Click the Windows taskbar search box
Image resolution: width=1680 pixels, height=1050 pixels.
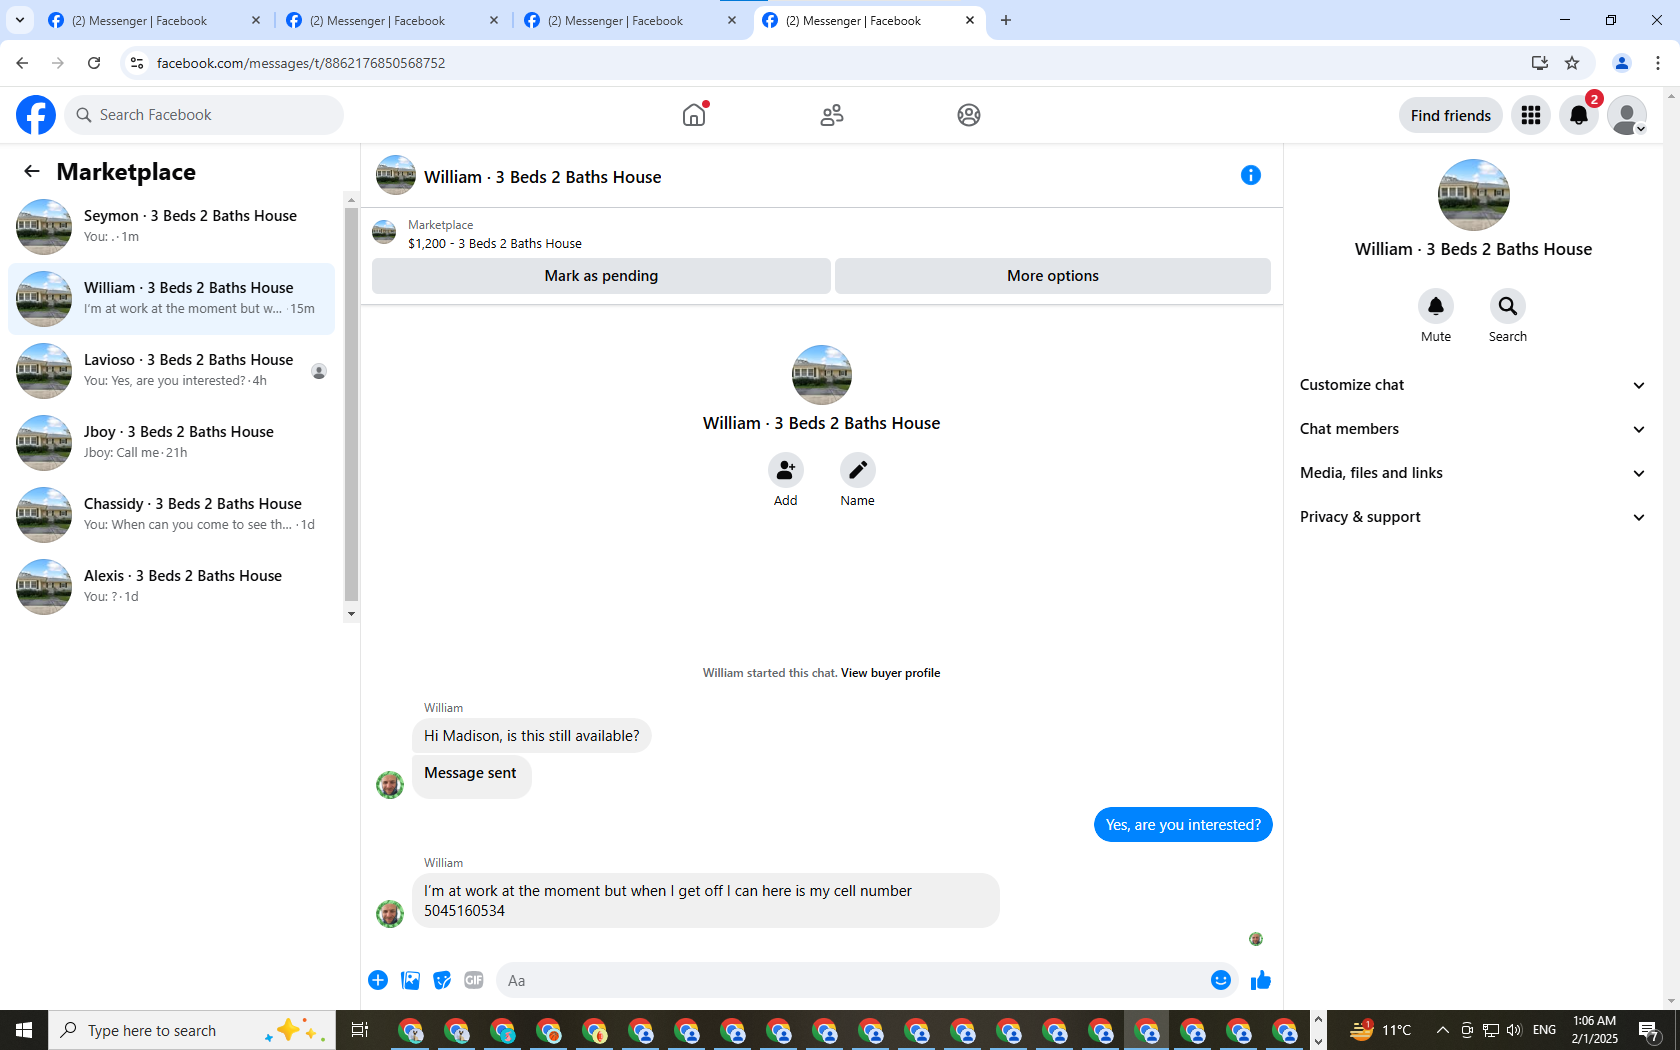[191, 1030]
